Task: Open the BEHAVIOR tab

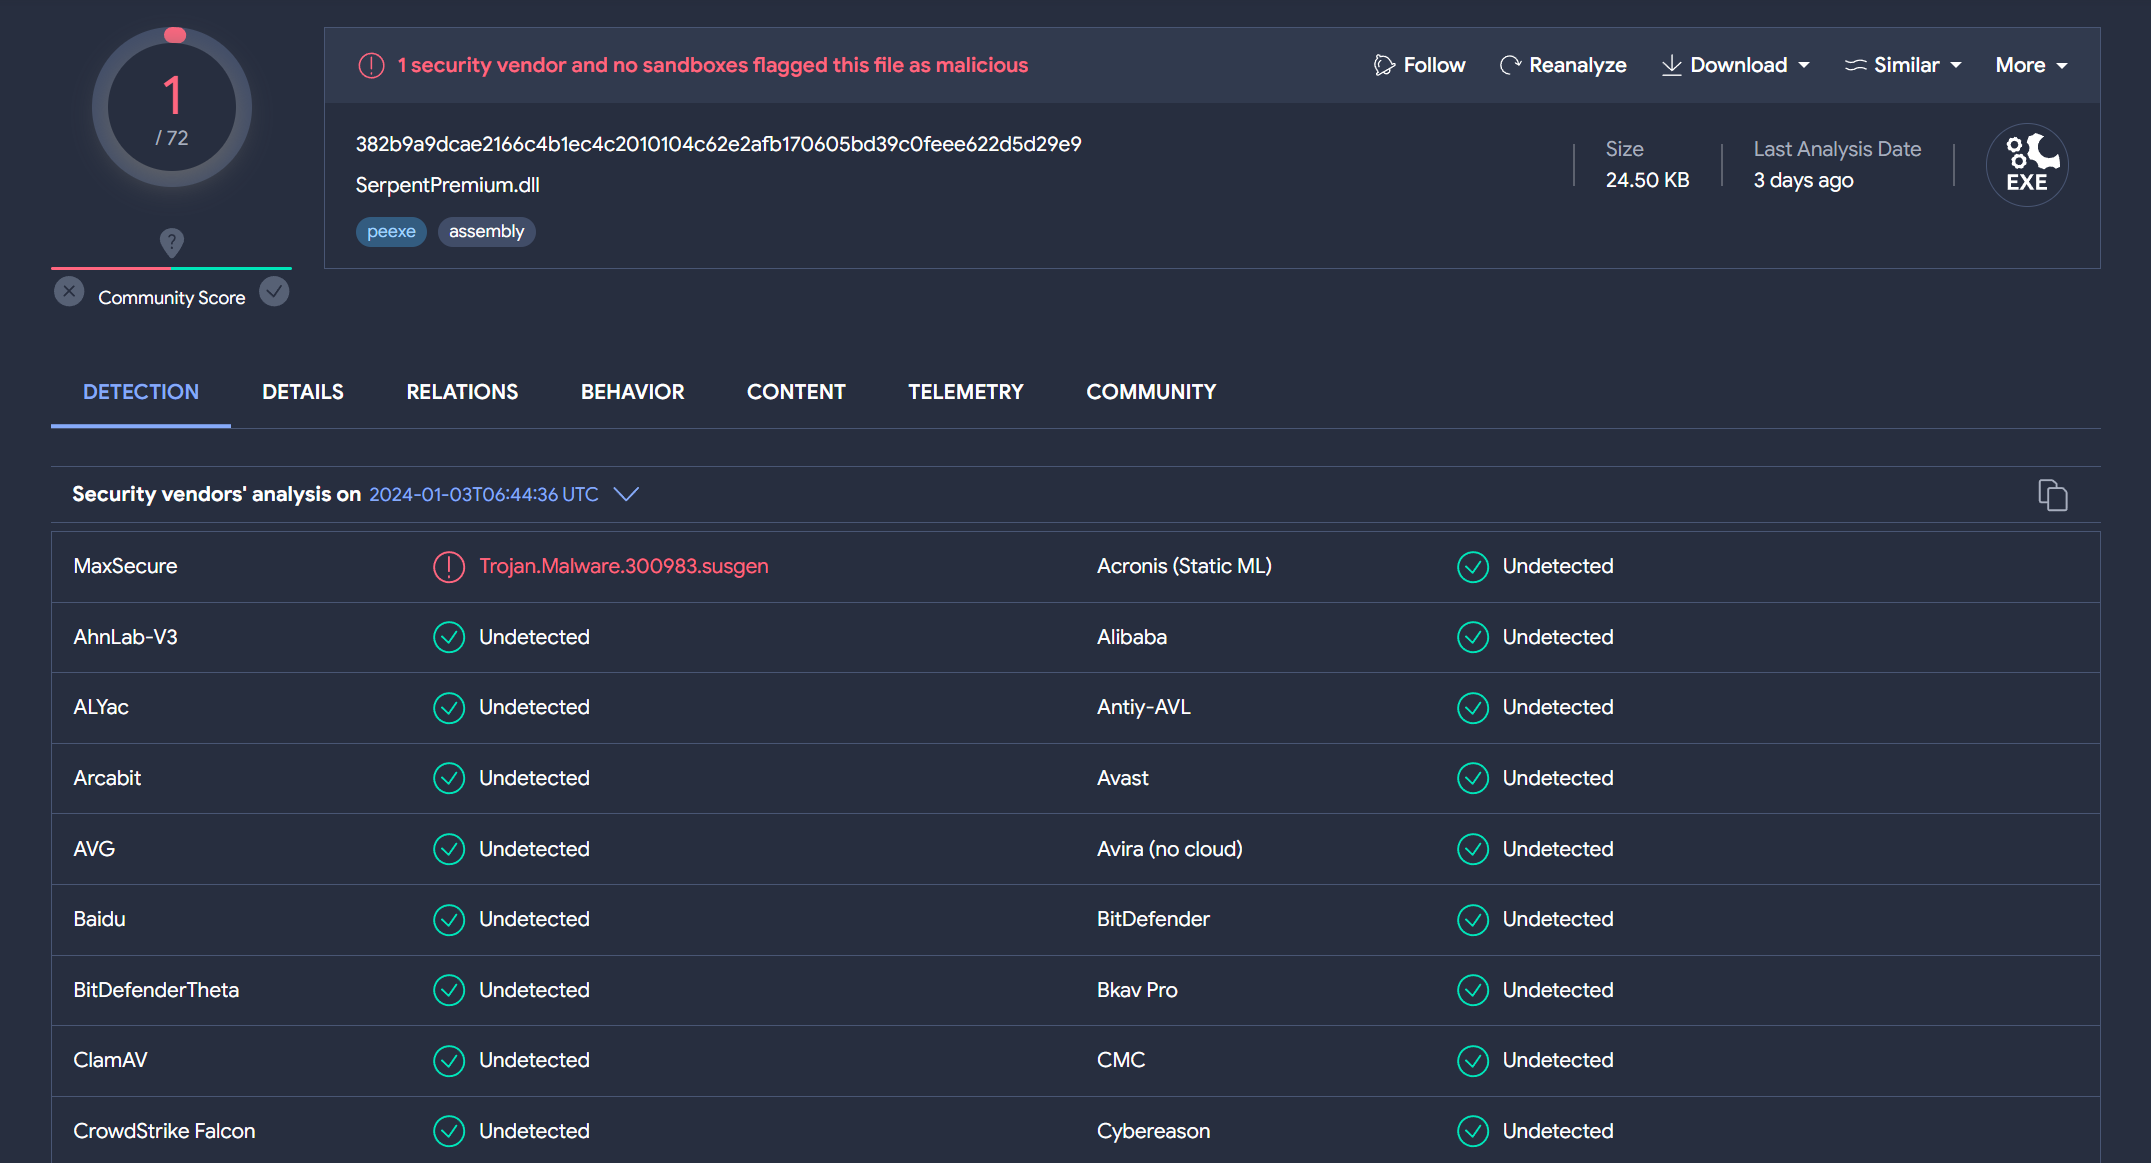Action: point(632,392)
